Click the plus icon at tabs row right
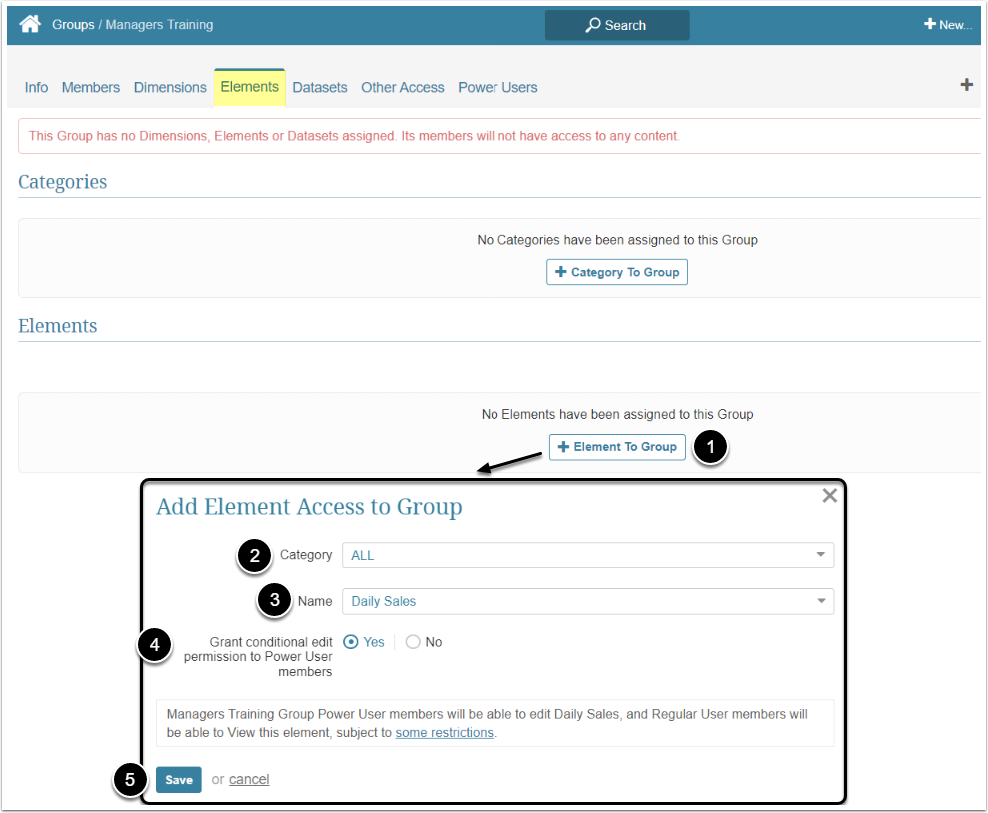988x813 pixels. (966, 84)
